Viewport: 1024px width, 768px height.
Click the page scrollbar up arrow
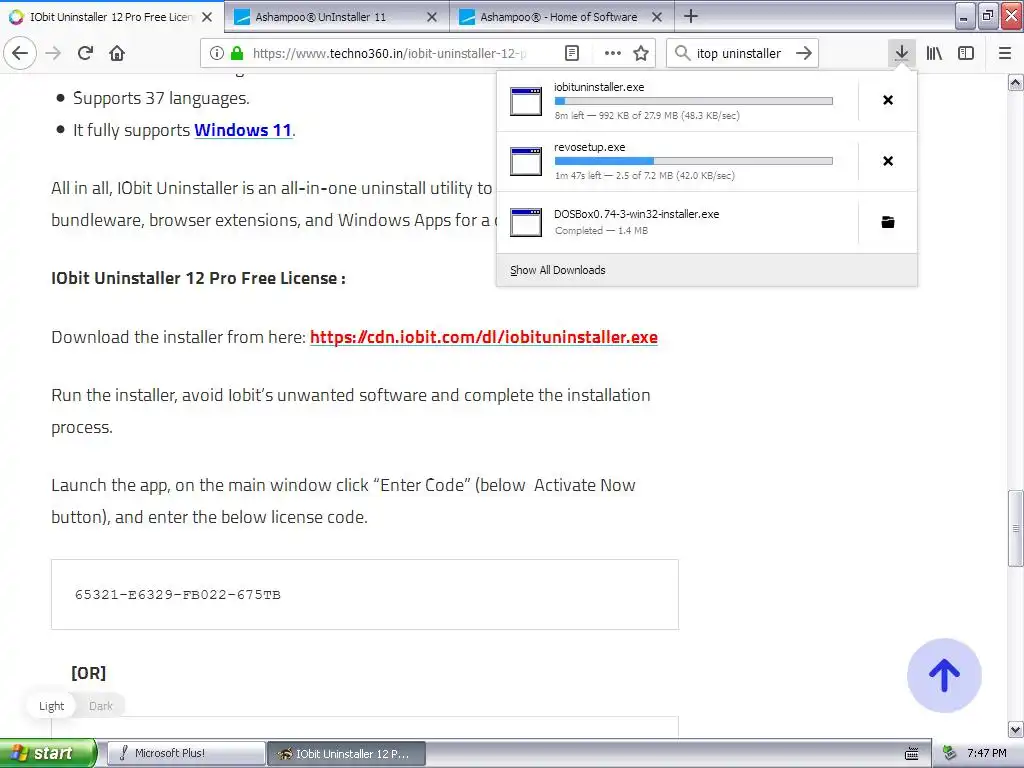point(1016,82)
